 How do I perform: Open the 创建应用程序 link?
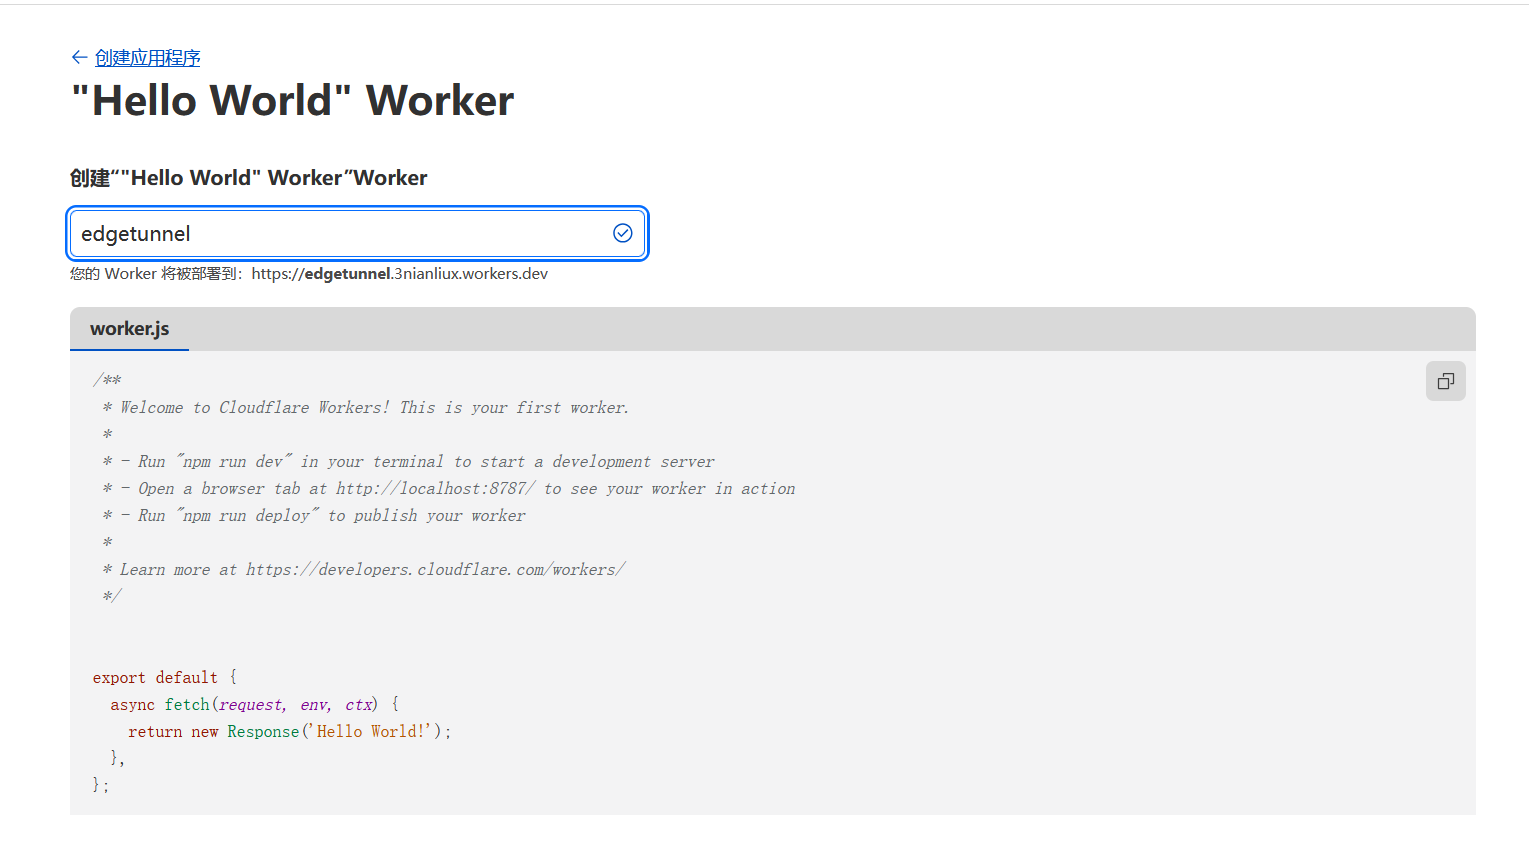click(x=147, y=58)
